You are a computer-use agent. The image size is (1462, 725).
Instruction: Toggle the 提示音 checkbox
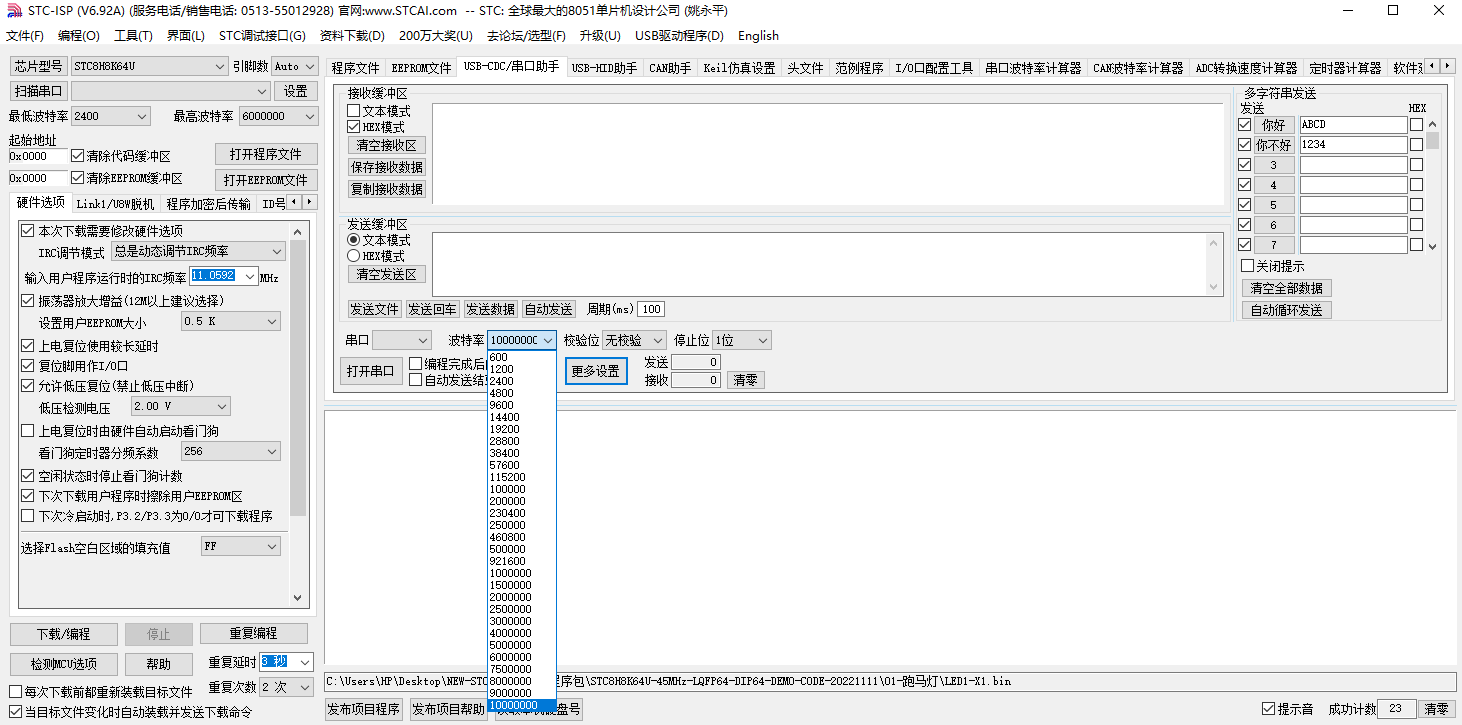point(1269,709)
